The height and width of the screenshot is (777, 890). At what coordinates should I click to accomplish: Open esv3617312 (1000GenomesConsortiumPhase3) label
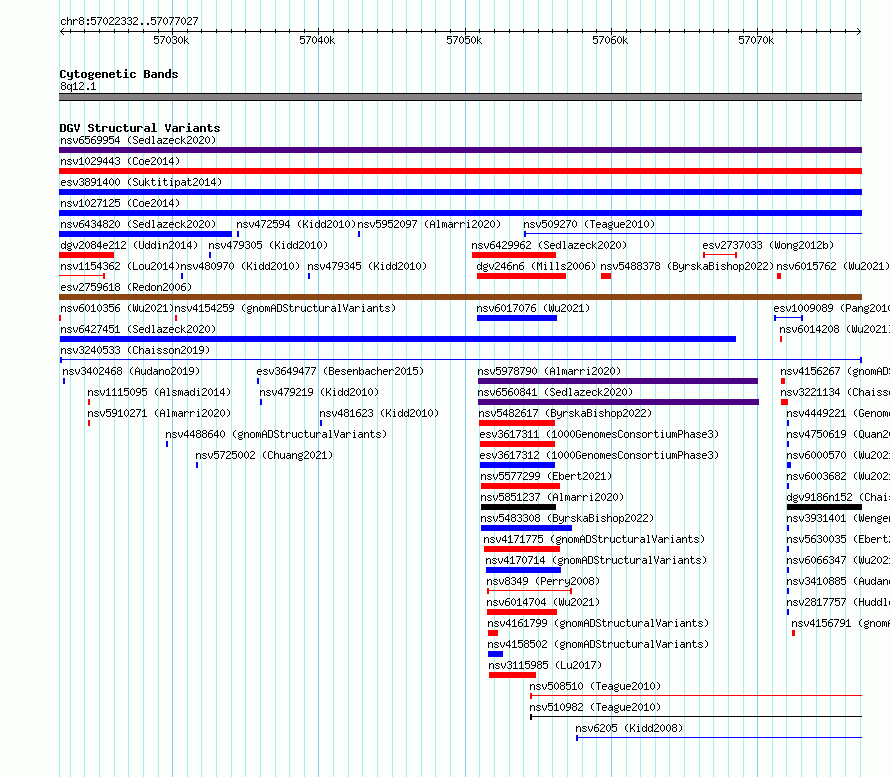click(599, 455)
